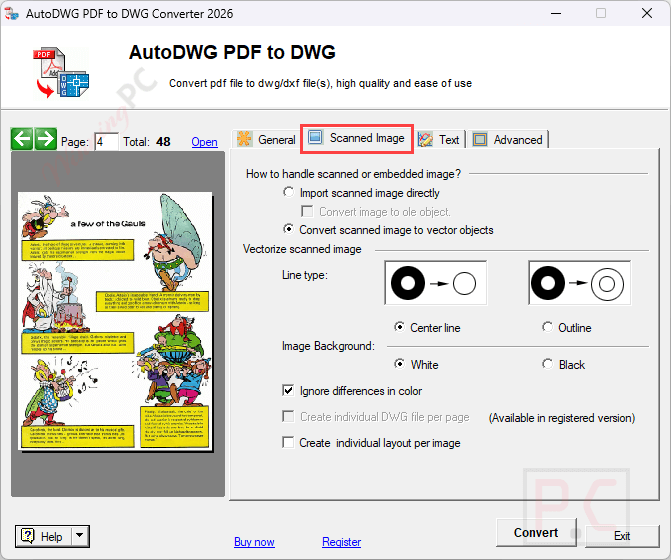The width and height of the screenshot is (671, 560).
Task: Click the Exit button
Action: tap(622, 536)
